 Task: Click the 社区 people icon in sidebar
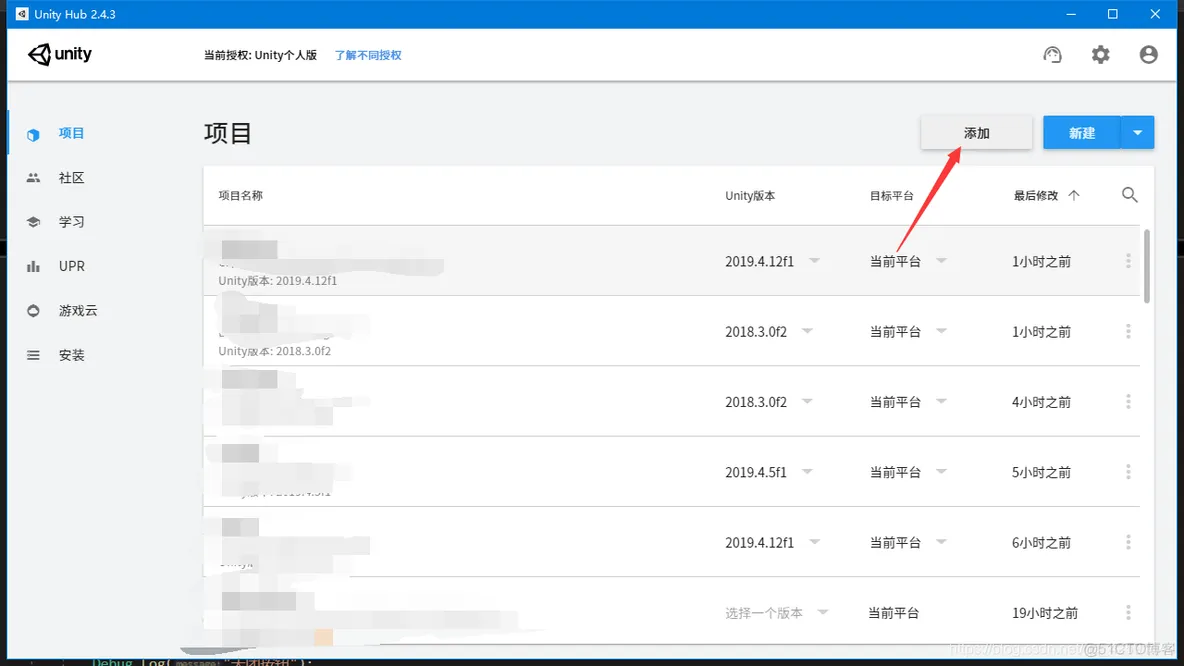pyautogui.click(x=32, y=177)
